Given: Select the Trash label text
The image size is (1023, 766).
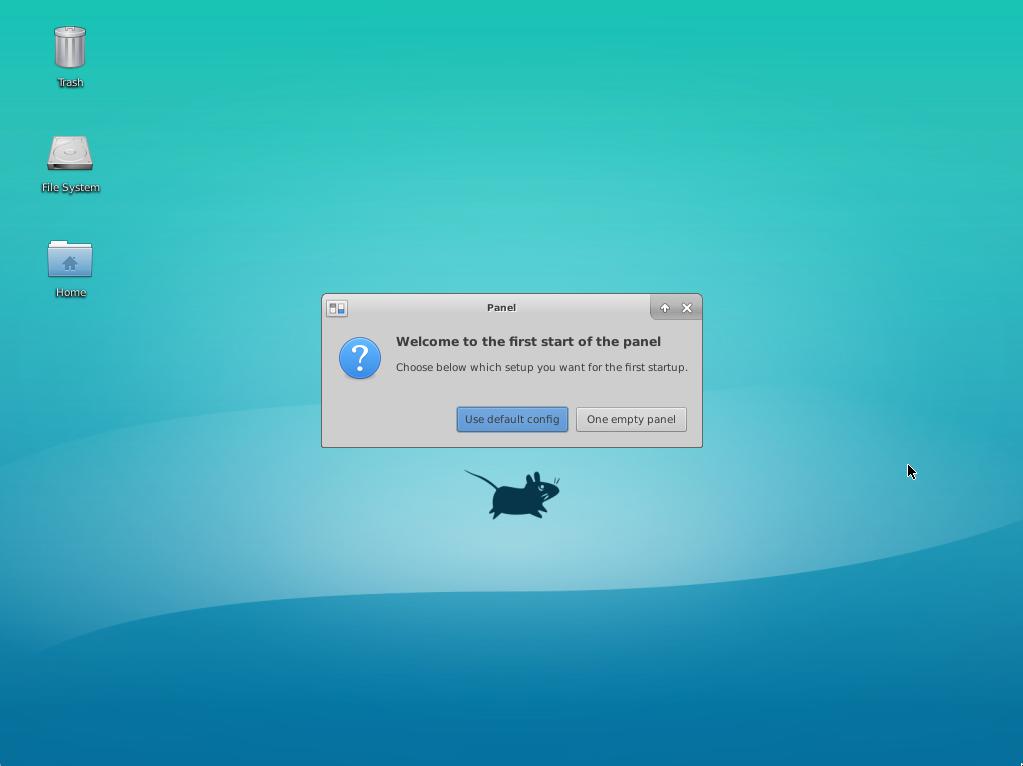Looking at the screenshot, I should coord(70,82).
